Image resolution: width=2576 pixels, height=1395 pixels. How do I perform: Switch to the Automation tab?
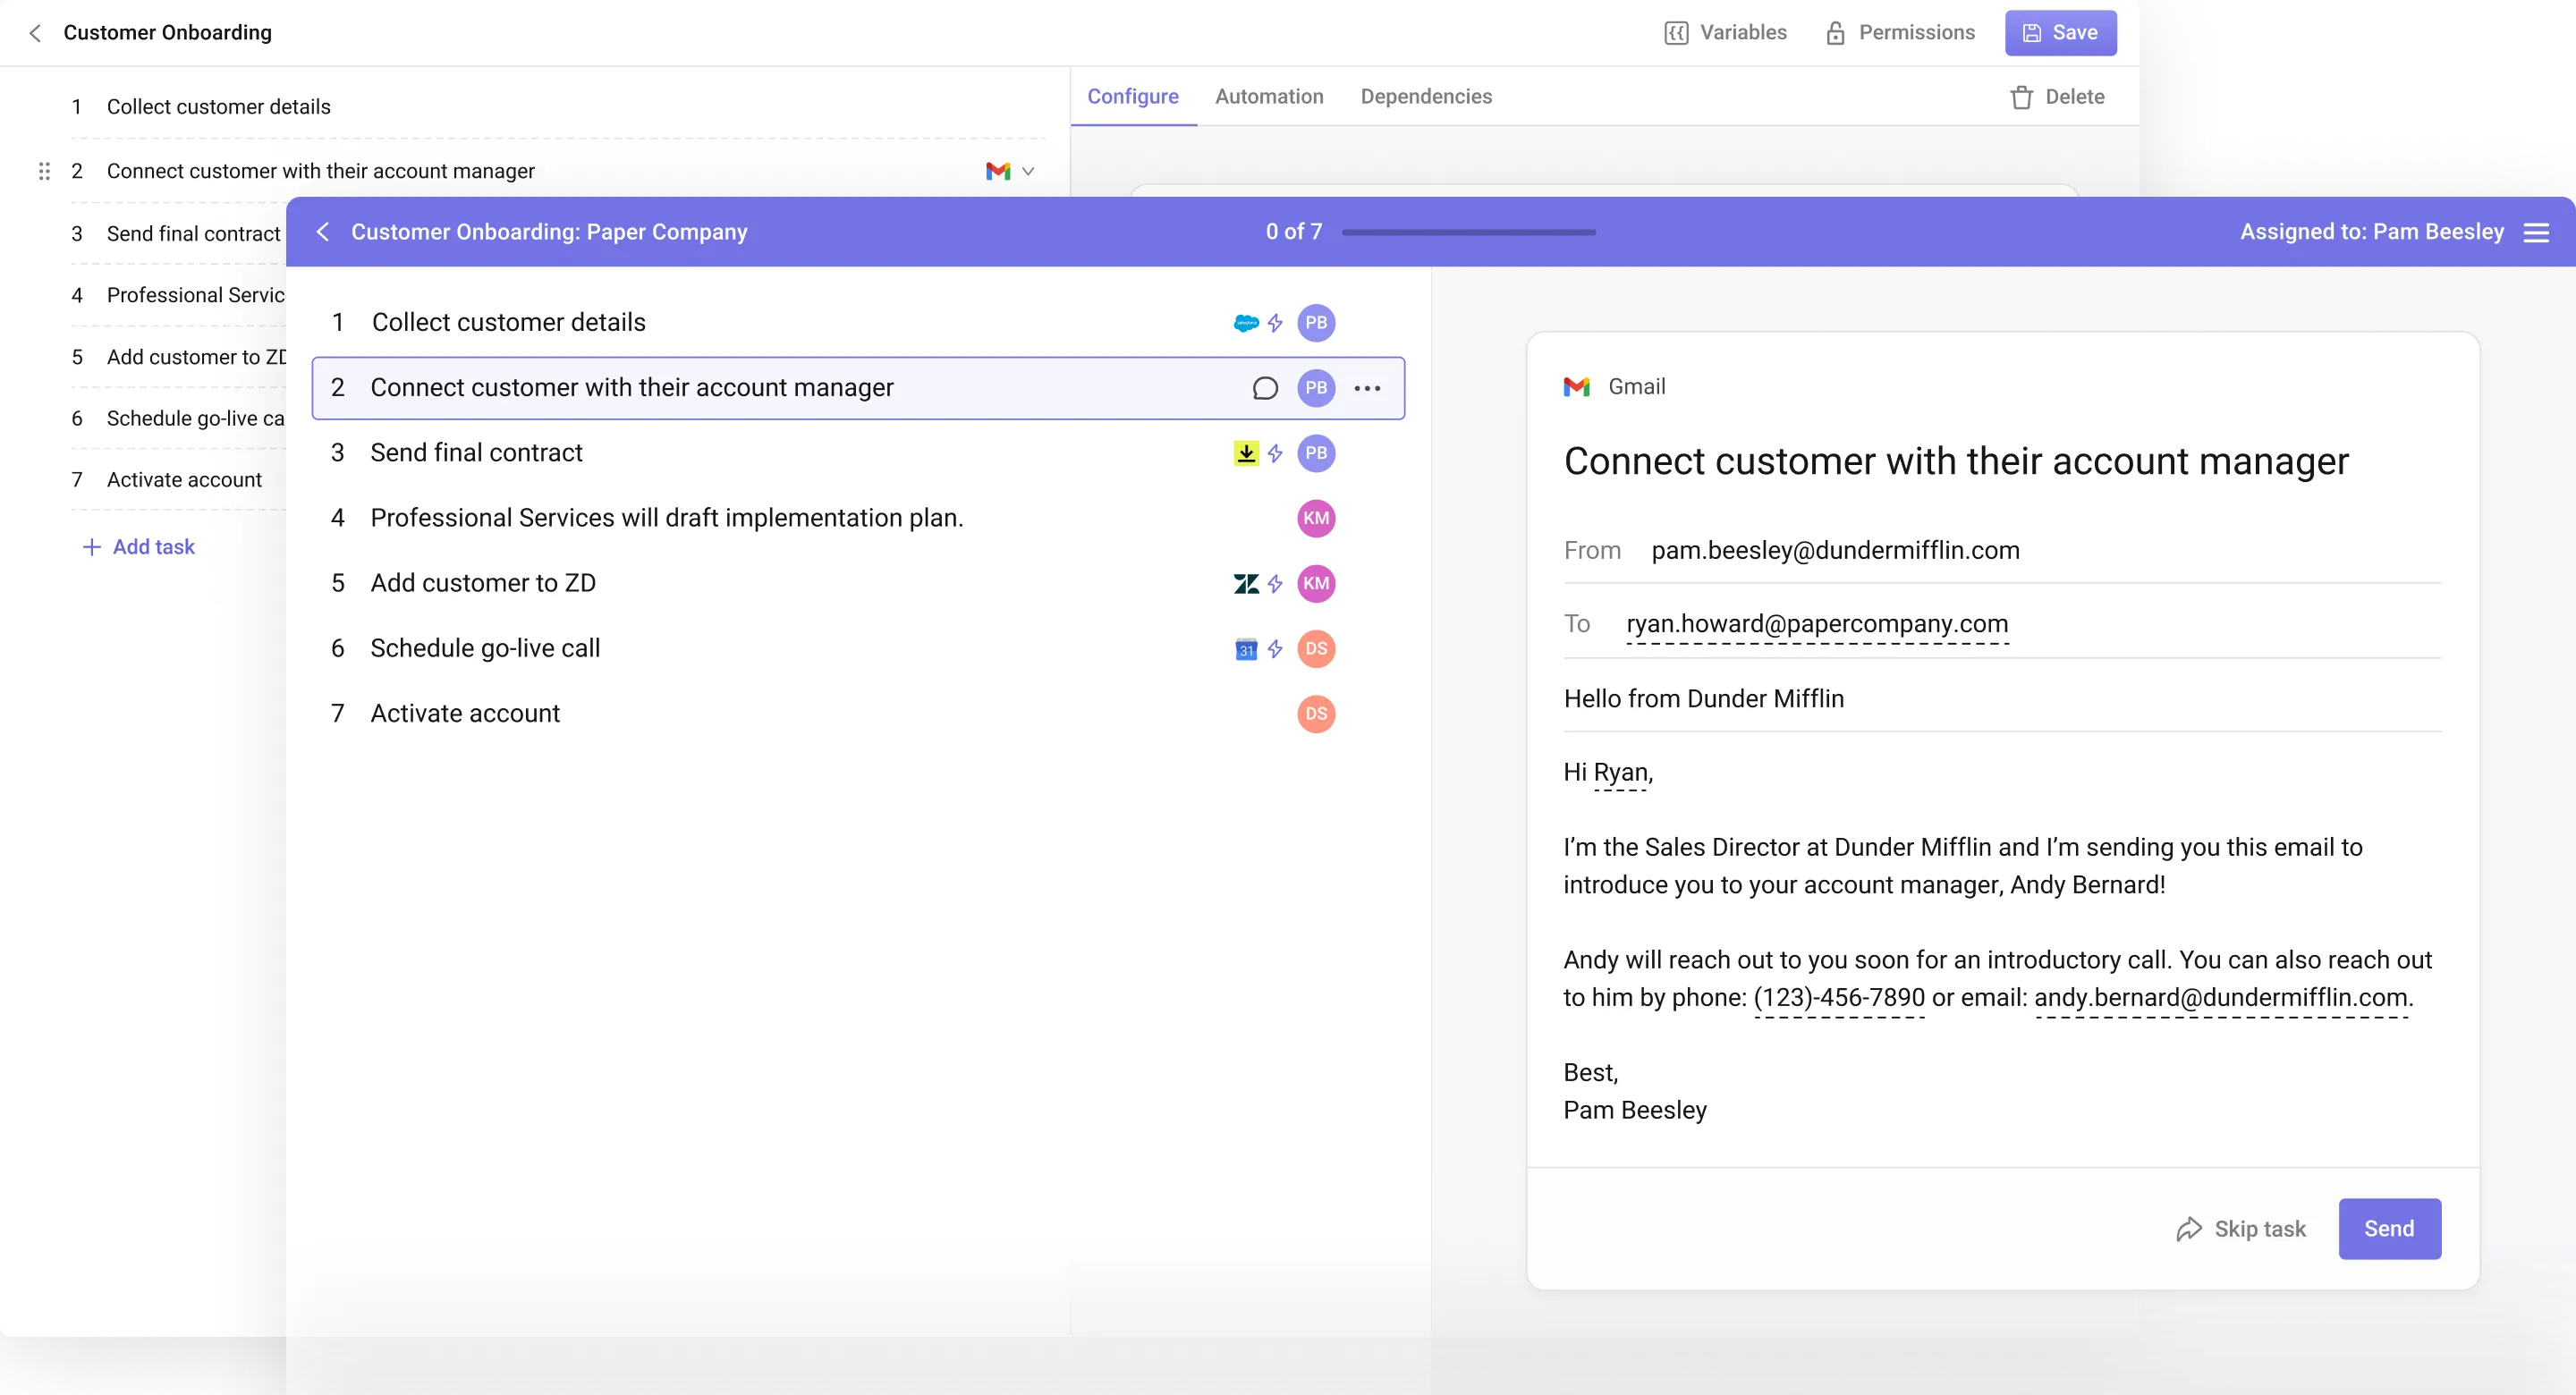[x=1269, y=97]
